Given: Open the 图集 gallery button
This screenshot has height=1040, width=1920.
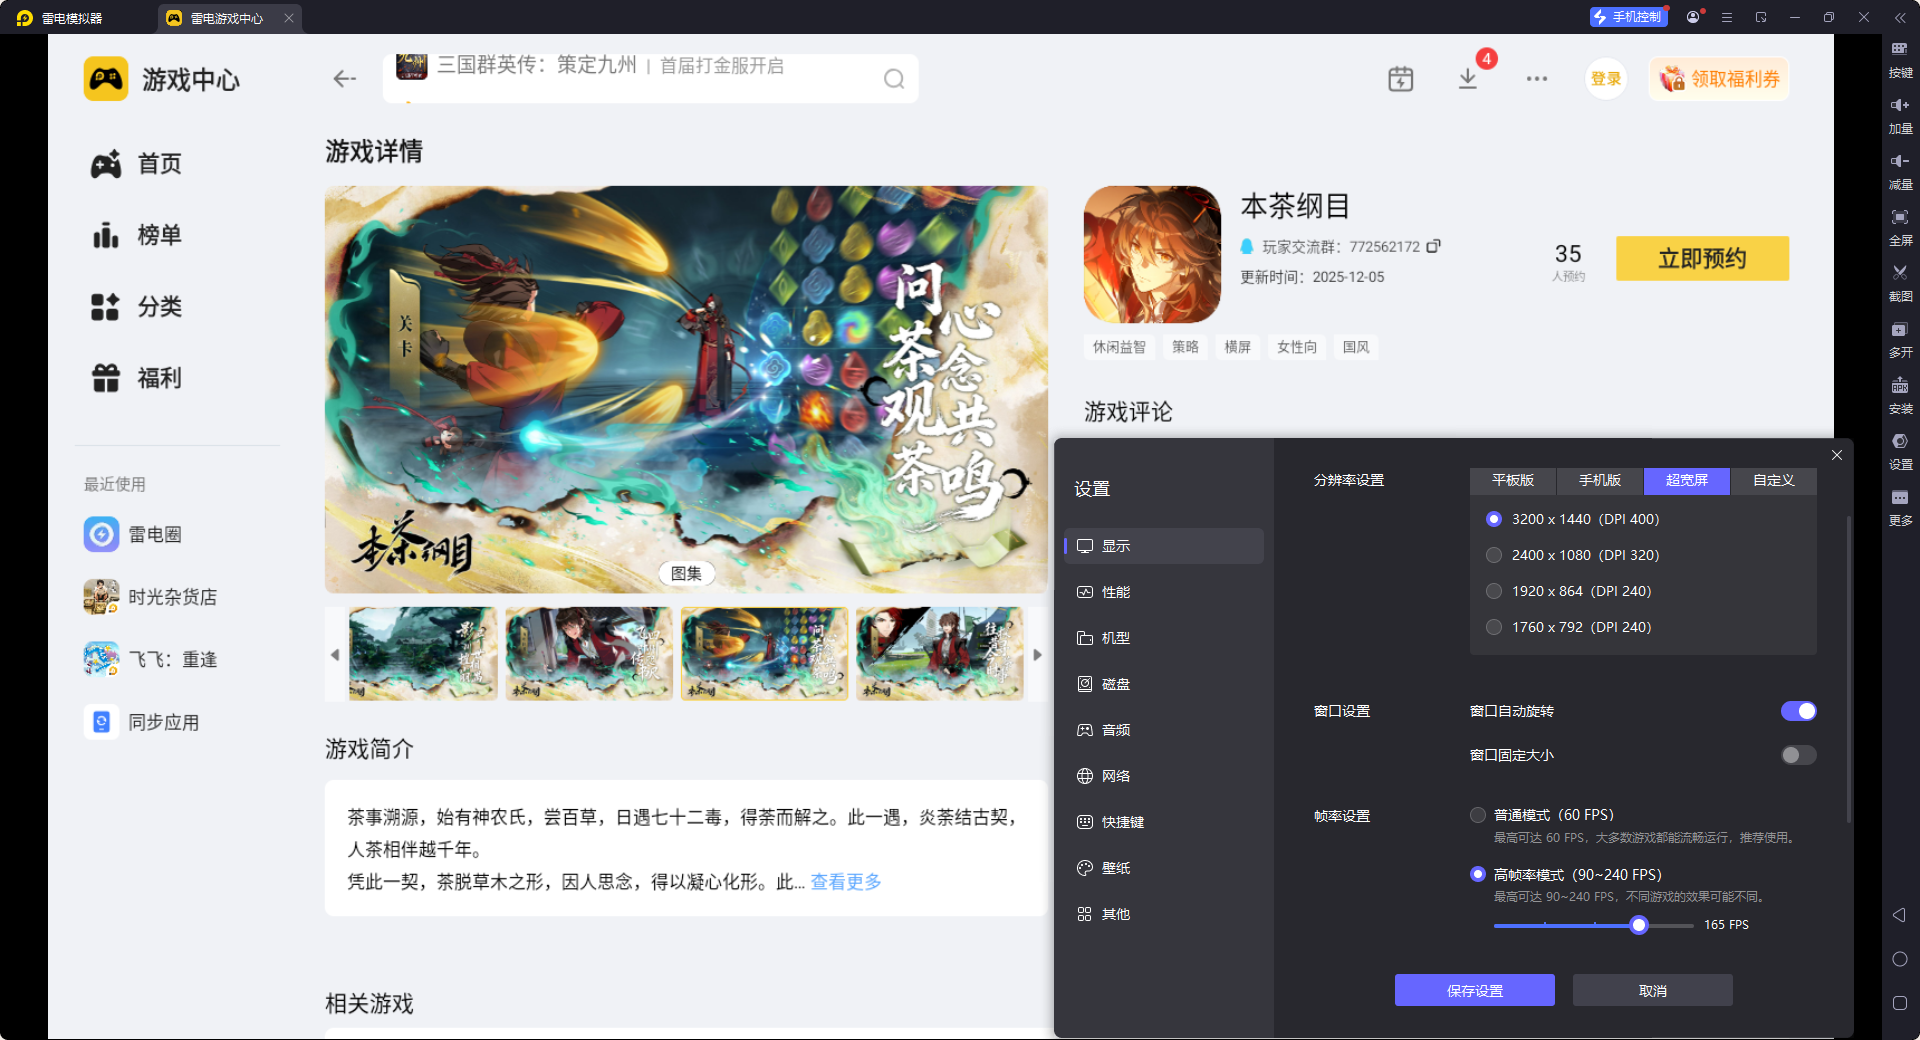Looking at the screenshot, I should pos(686,573).
